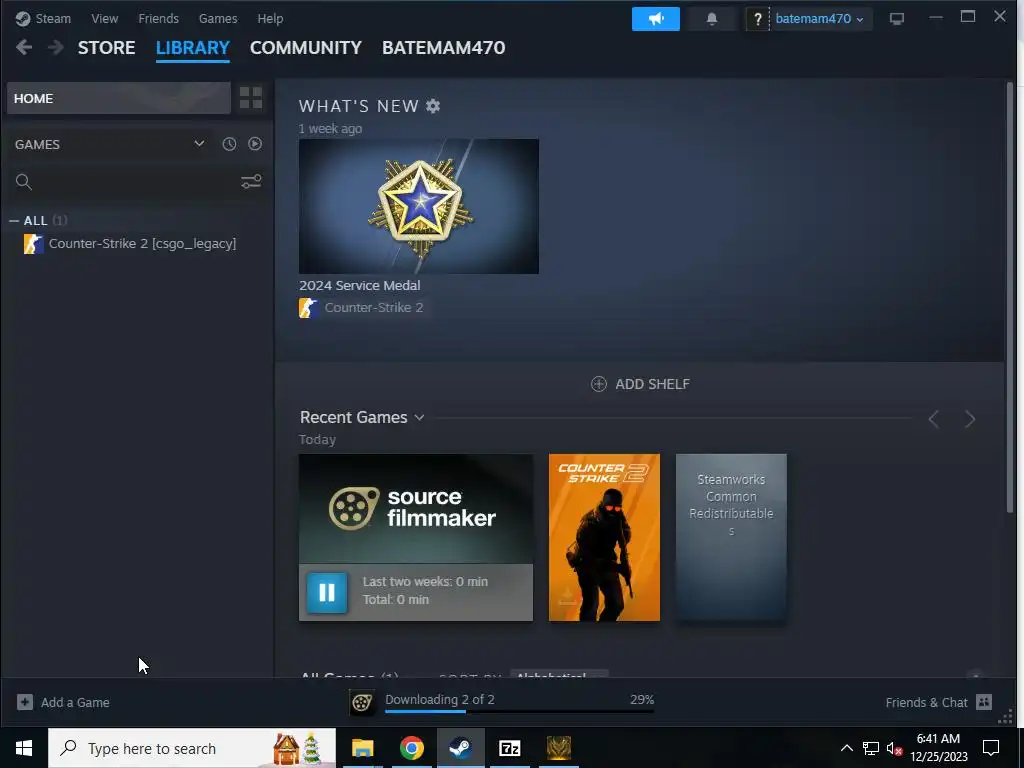Open the 2024 Service Medal news image
The height and width of the screenshot is (768, 1024).
pos(419,206)
